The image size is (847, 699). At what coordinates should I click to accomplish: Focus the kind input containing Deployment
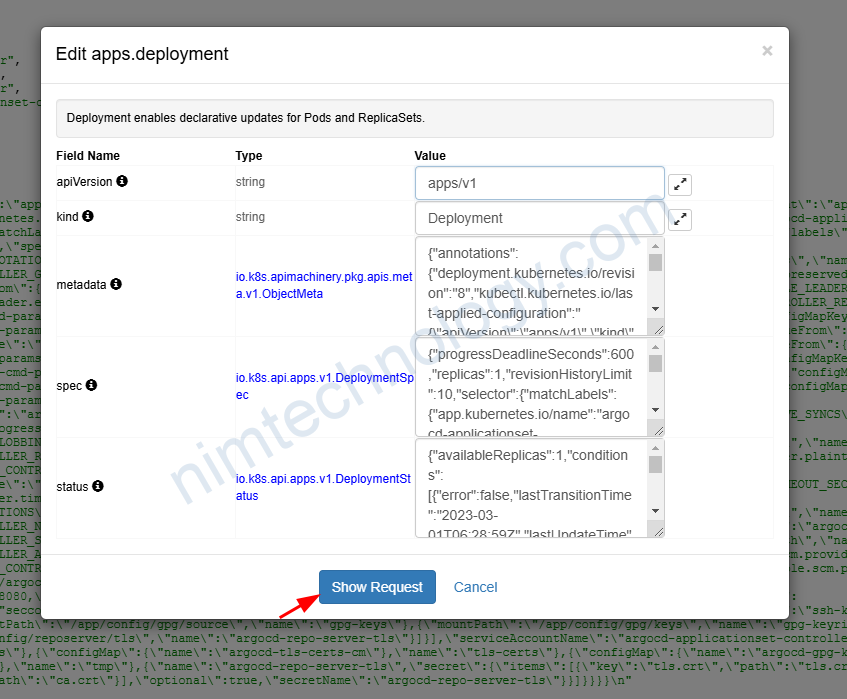point(539,218)
